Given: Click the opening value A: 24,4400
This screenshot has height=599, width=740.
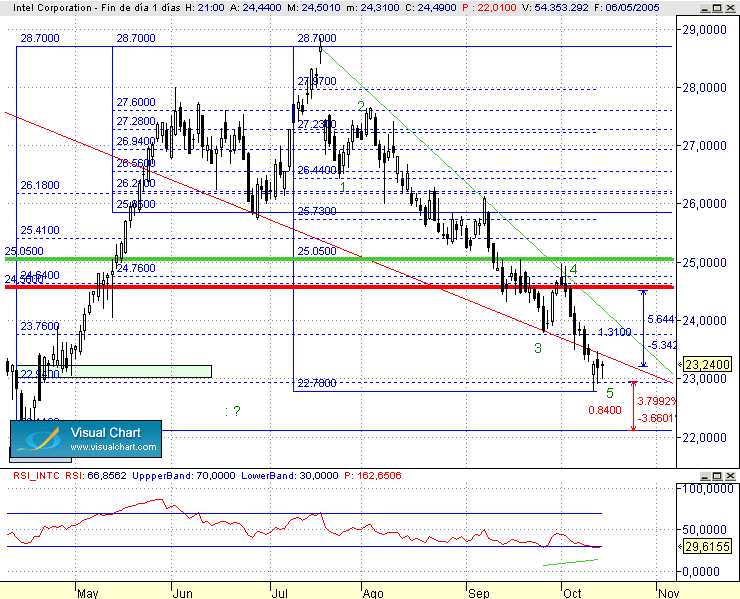Looking at the screenshot, I should 255,8.
